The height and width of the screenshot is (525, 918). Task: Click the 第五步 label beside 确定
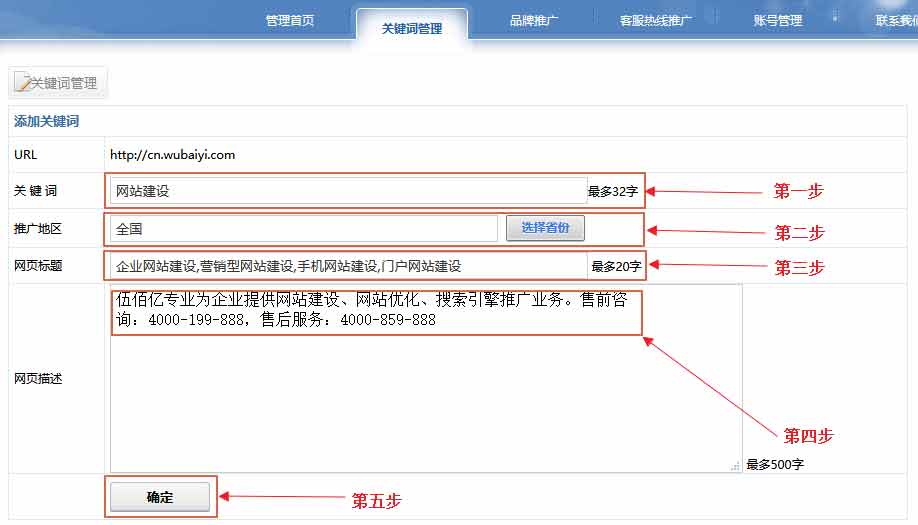pos(376,501)
